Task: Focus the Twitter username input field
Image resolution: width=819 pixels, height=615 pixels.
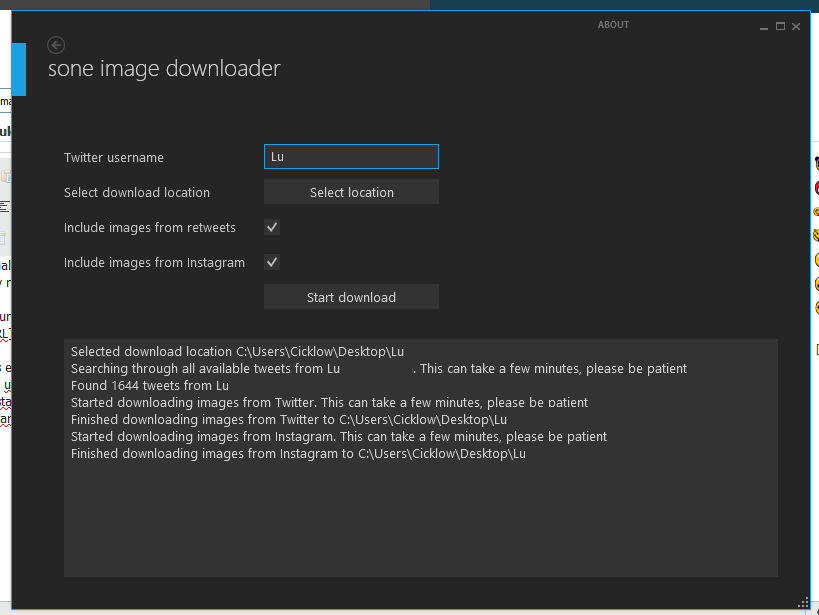Action: point(351,157)
